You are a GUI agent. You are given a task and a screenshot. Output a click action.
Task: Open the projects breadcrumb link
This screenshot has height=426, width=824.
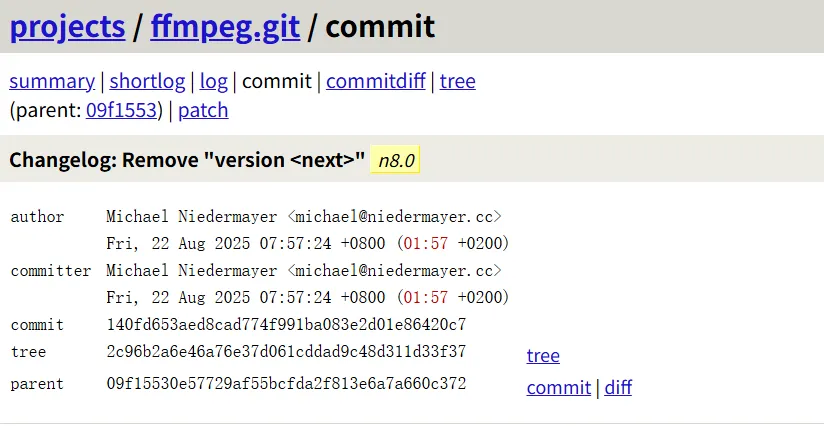(67, 25)
